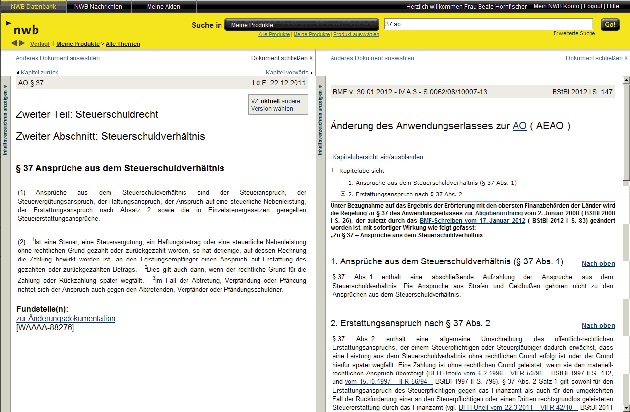The width and height of the screenshot is (630, 412).
Task: Click the Kapitel zurück arrow
Action: point(40,73)
